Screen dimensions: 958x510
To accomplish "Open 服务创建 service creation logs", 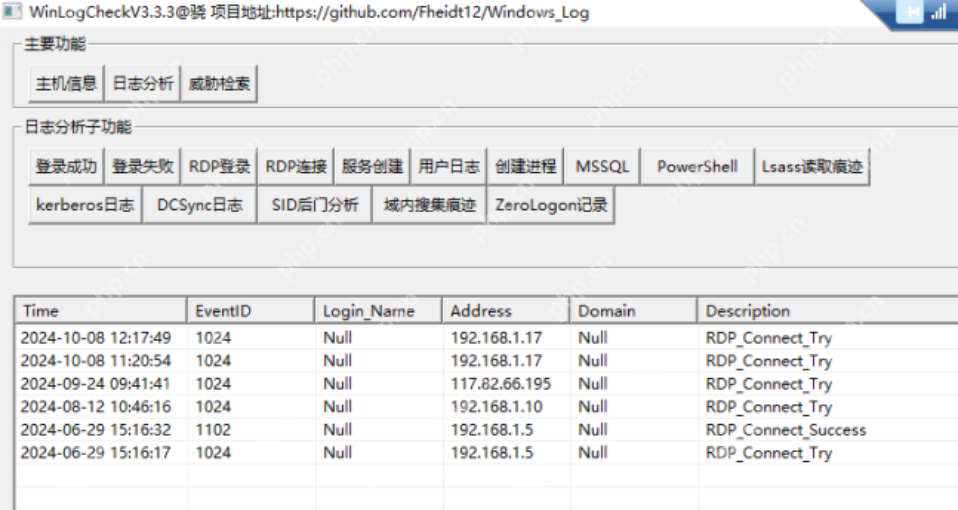I will click(372, 167).
